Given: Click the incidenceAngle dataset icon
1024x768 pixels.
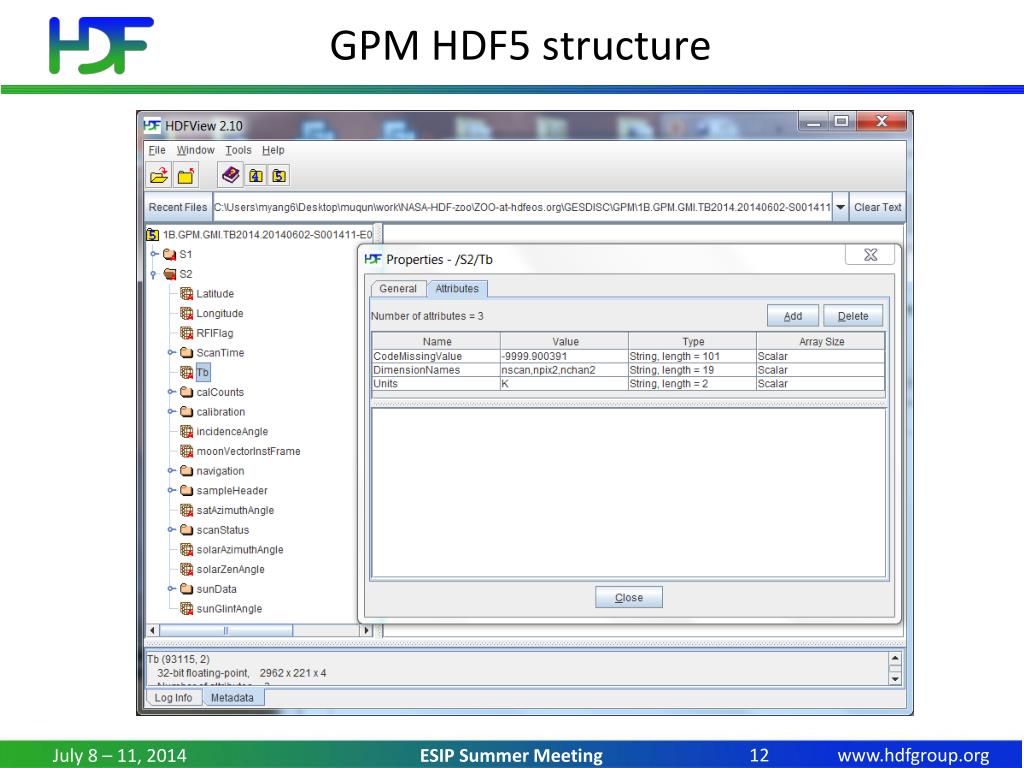Looking at the screenshot, I should click(187, 432).
